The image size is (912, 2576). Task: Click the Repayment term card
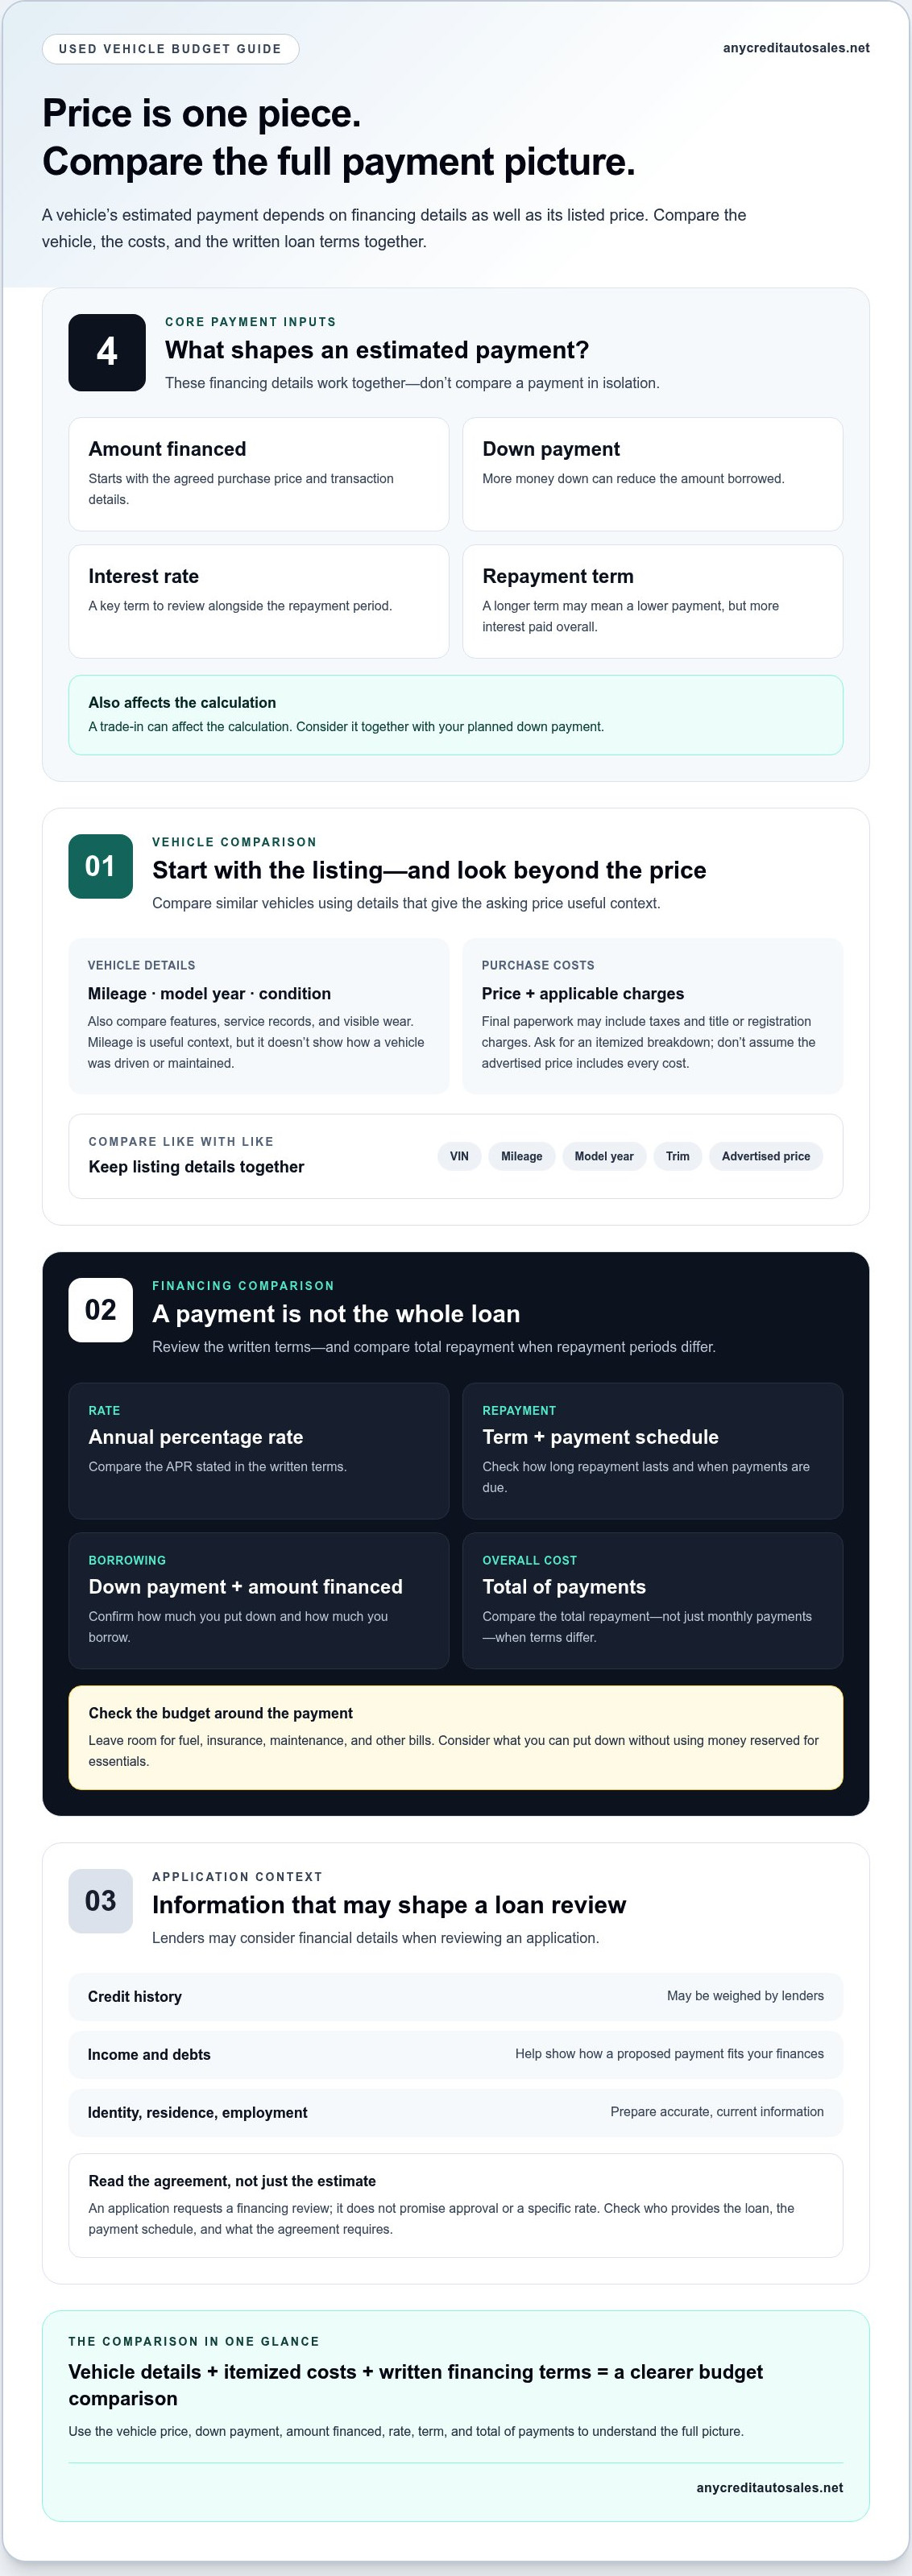pyautogui.click(x=652, y=601)
